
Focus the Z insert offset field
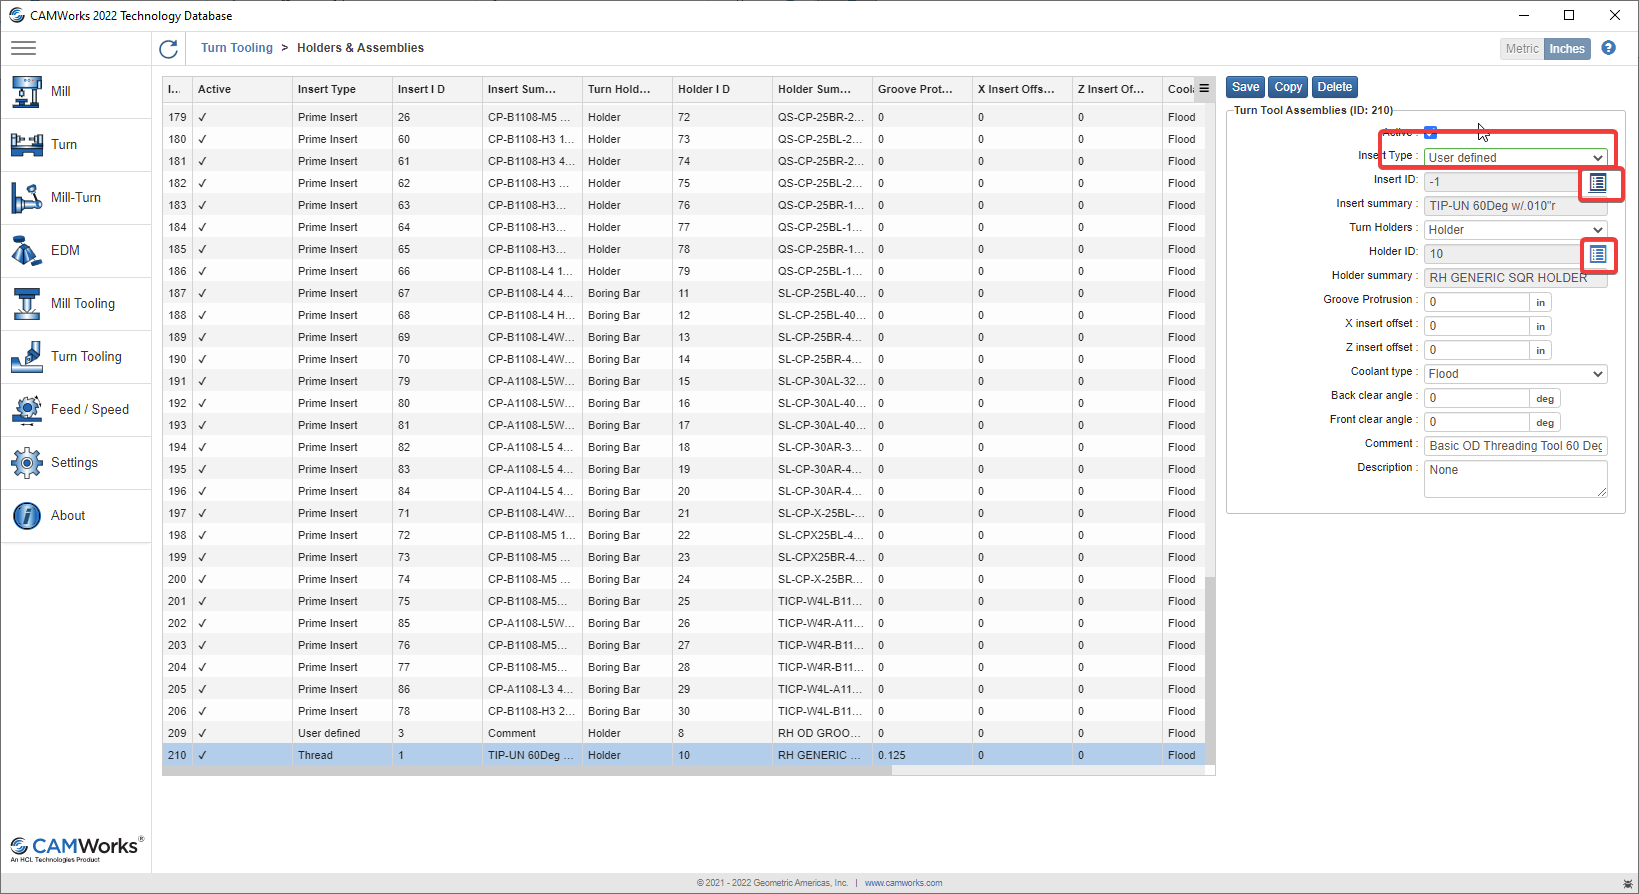[1477, 349]
